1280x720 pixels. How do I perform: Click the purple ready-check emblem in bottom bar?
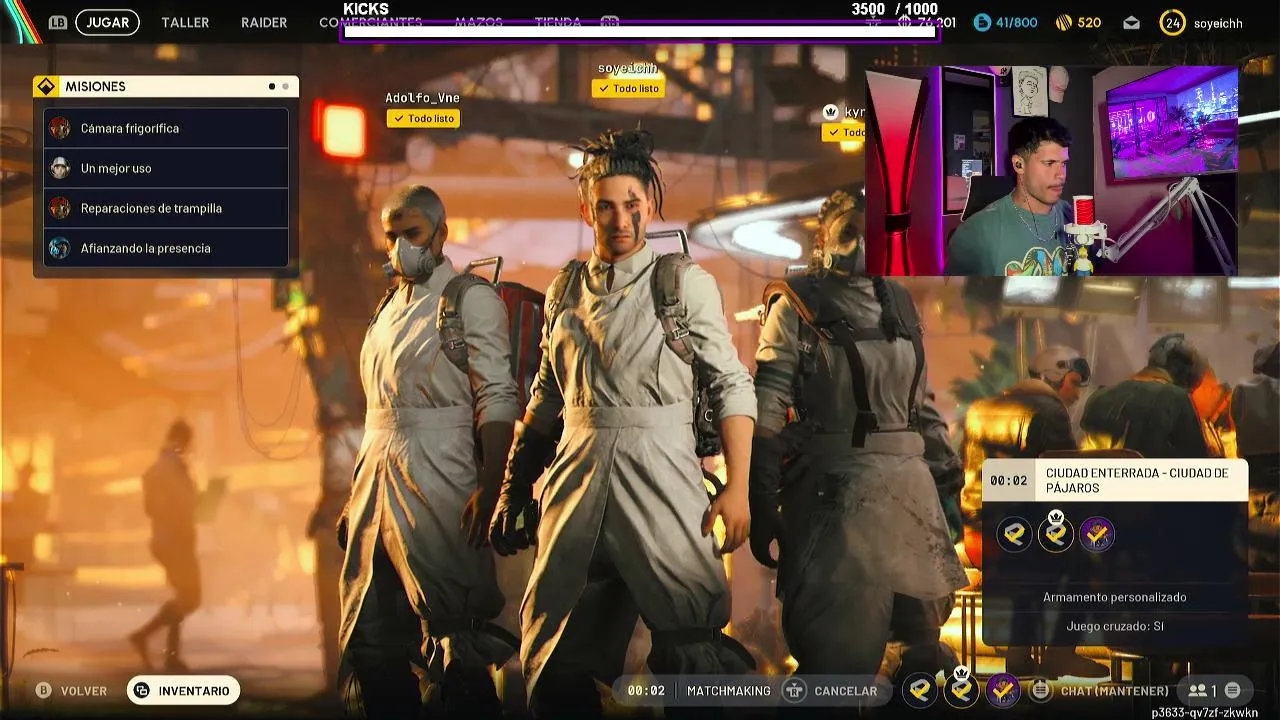click(1003, 690)
